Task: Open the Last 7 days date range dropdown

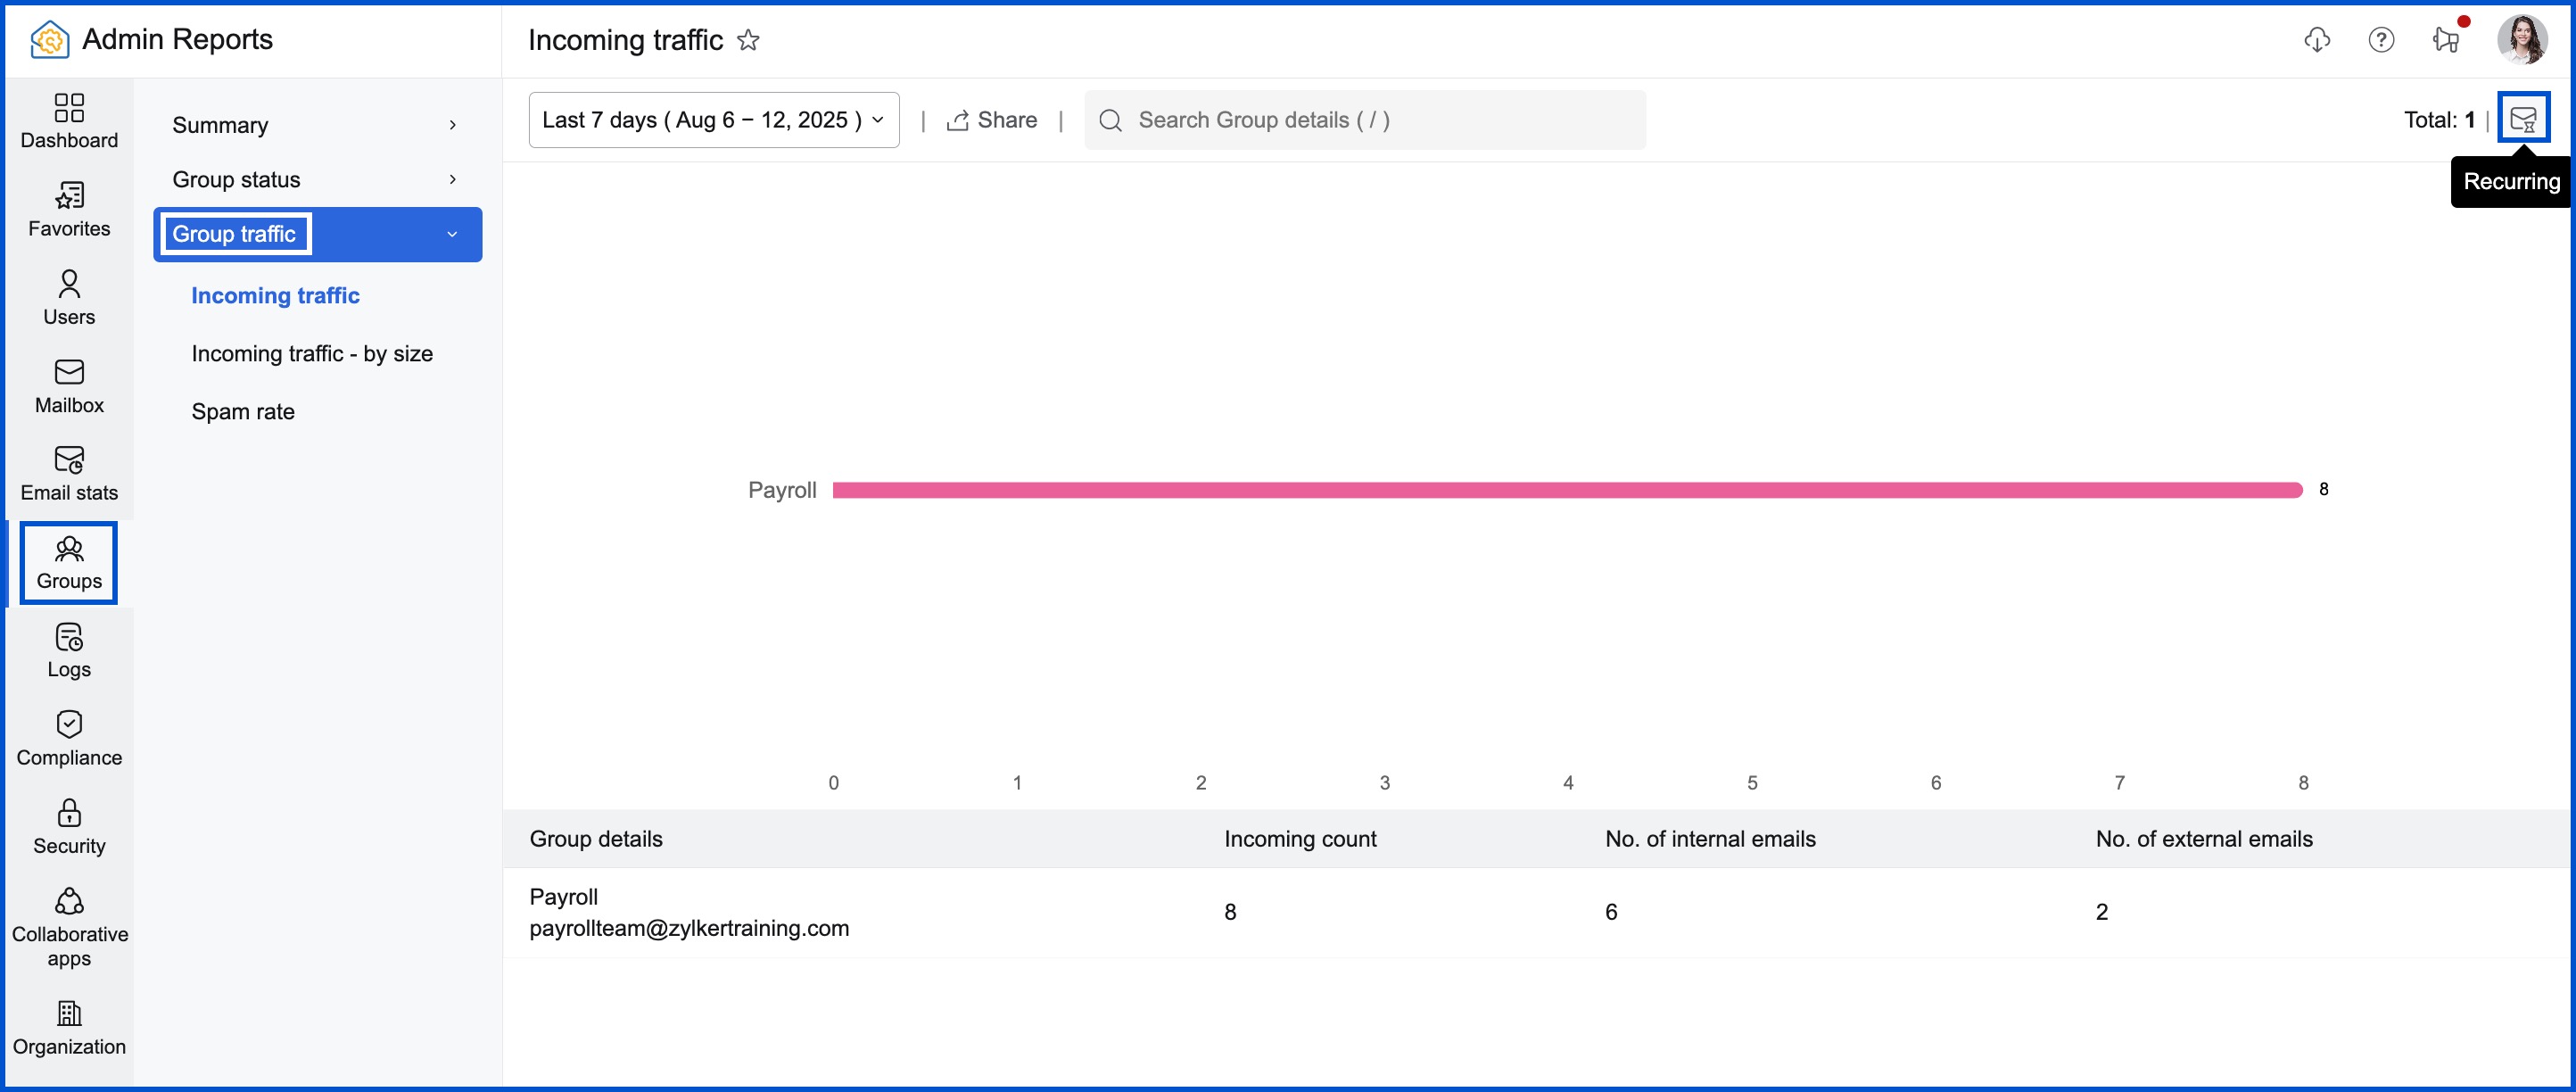Action: [713, 119]
